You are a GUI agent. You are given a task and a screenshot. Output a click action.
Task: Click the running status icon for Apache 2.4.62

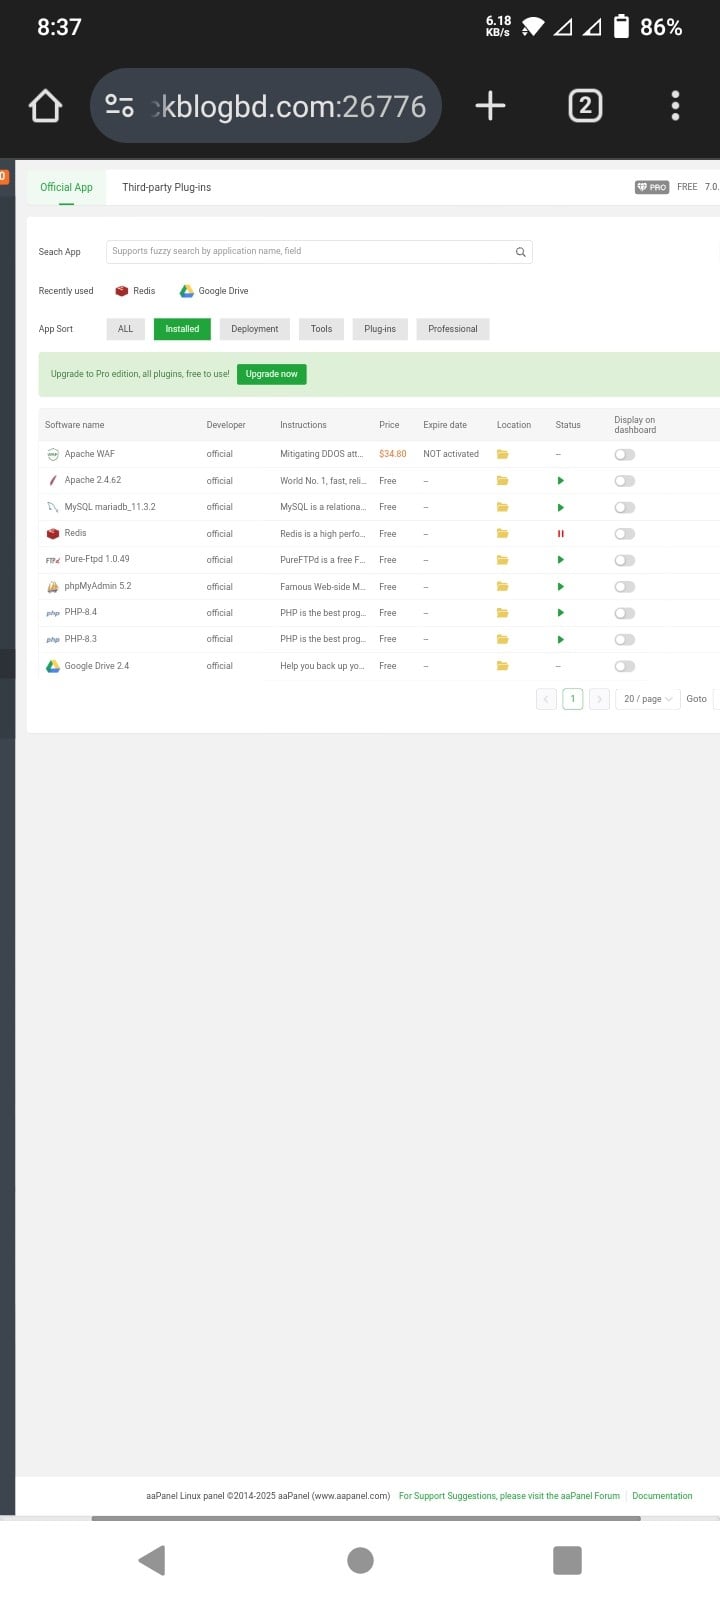[560, 481]
